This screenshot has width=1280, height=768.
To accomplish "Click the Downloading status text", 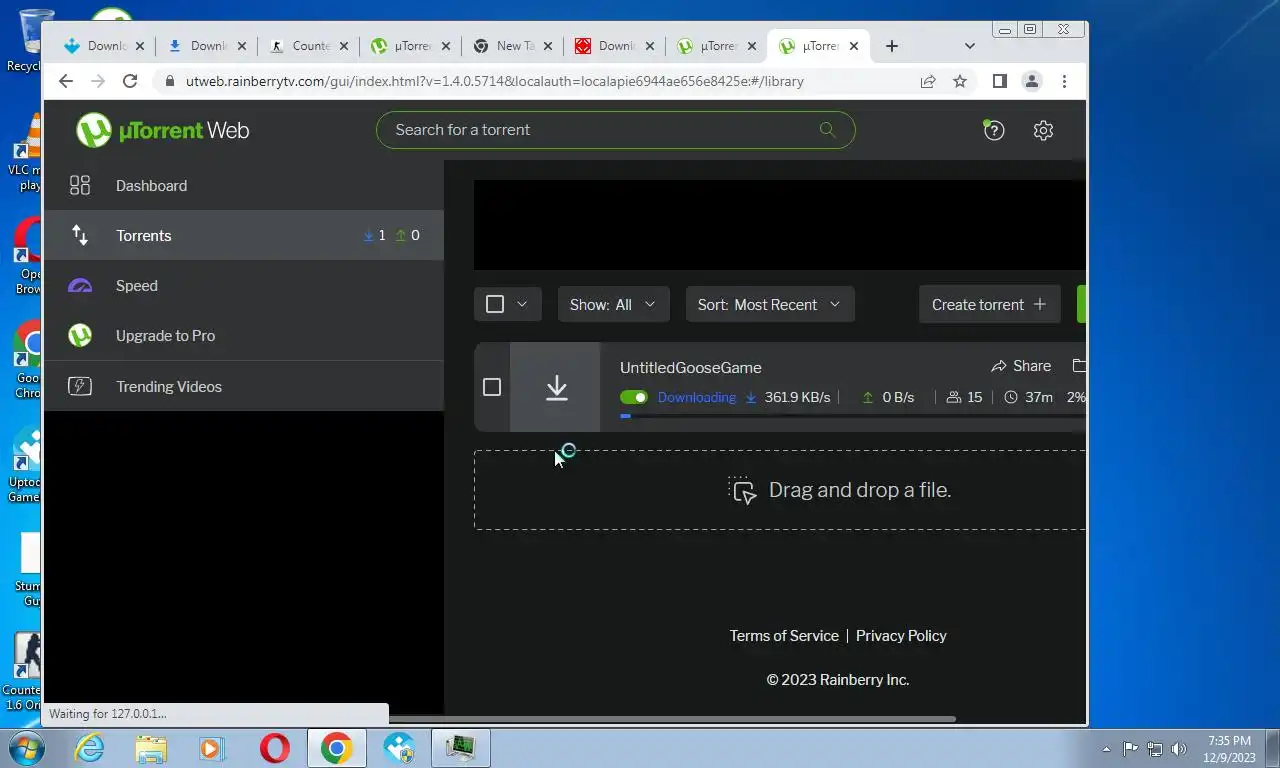I will pyautogui.click(x=697, y=397).
